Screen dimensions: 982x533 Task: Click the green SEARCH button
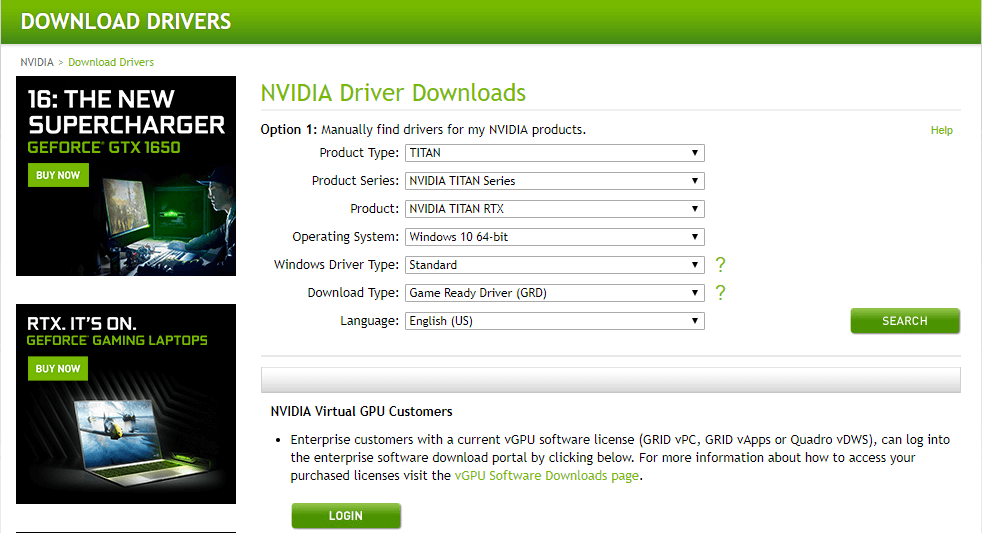(904, 321)
